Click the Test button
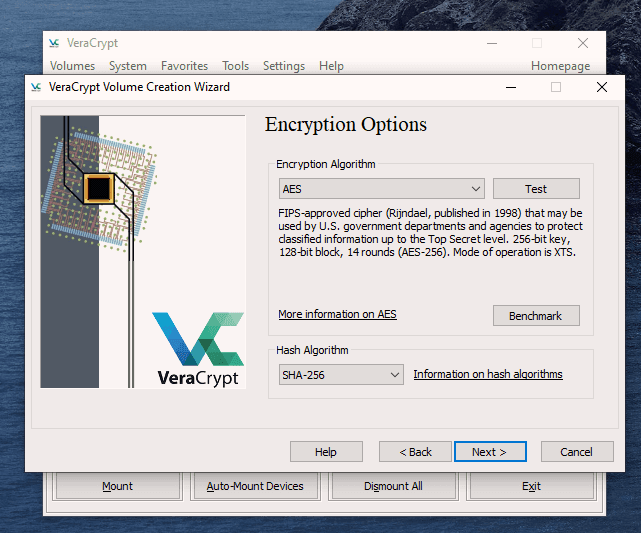 (536, 189)
